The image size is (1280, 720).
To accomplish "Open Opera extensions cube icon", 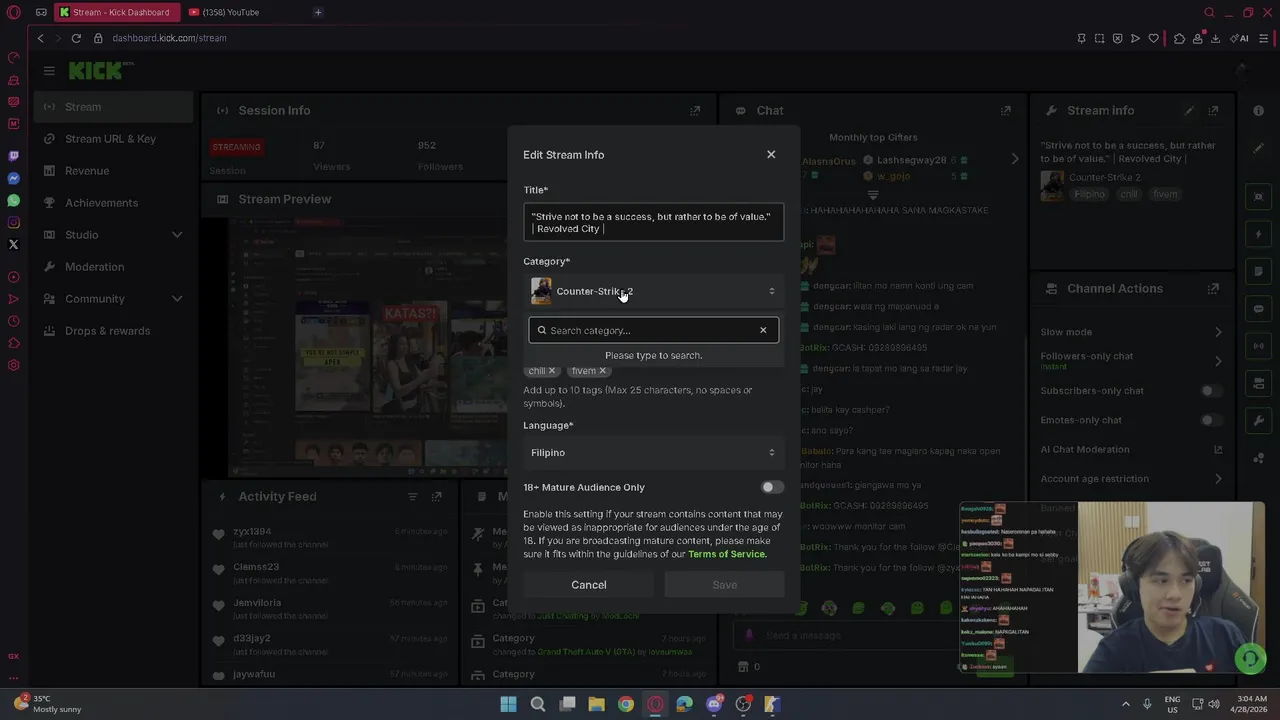I will (x=1179, y=38).
